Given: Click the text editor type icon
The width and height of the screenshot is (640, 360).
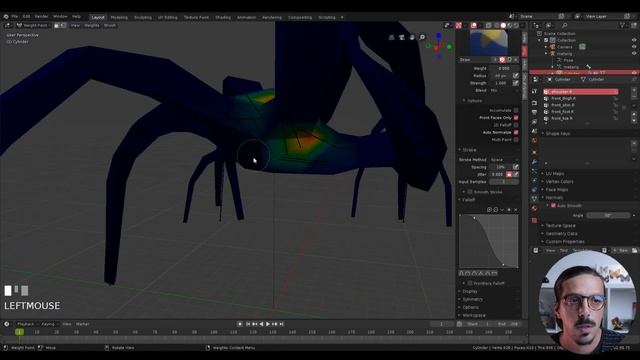Looking at the screenshot, I should click(x=536, y=250).
